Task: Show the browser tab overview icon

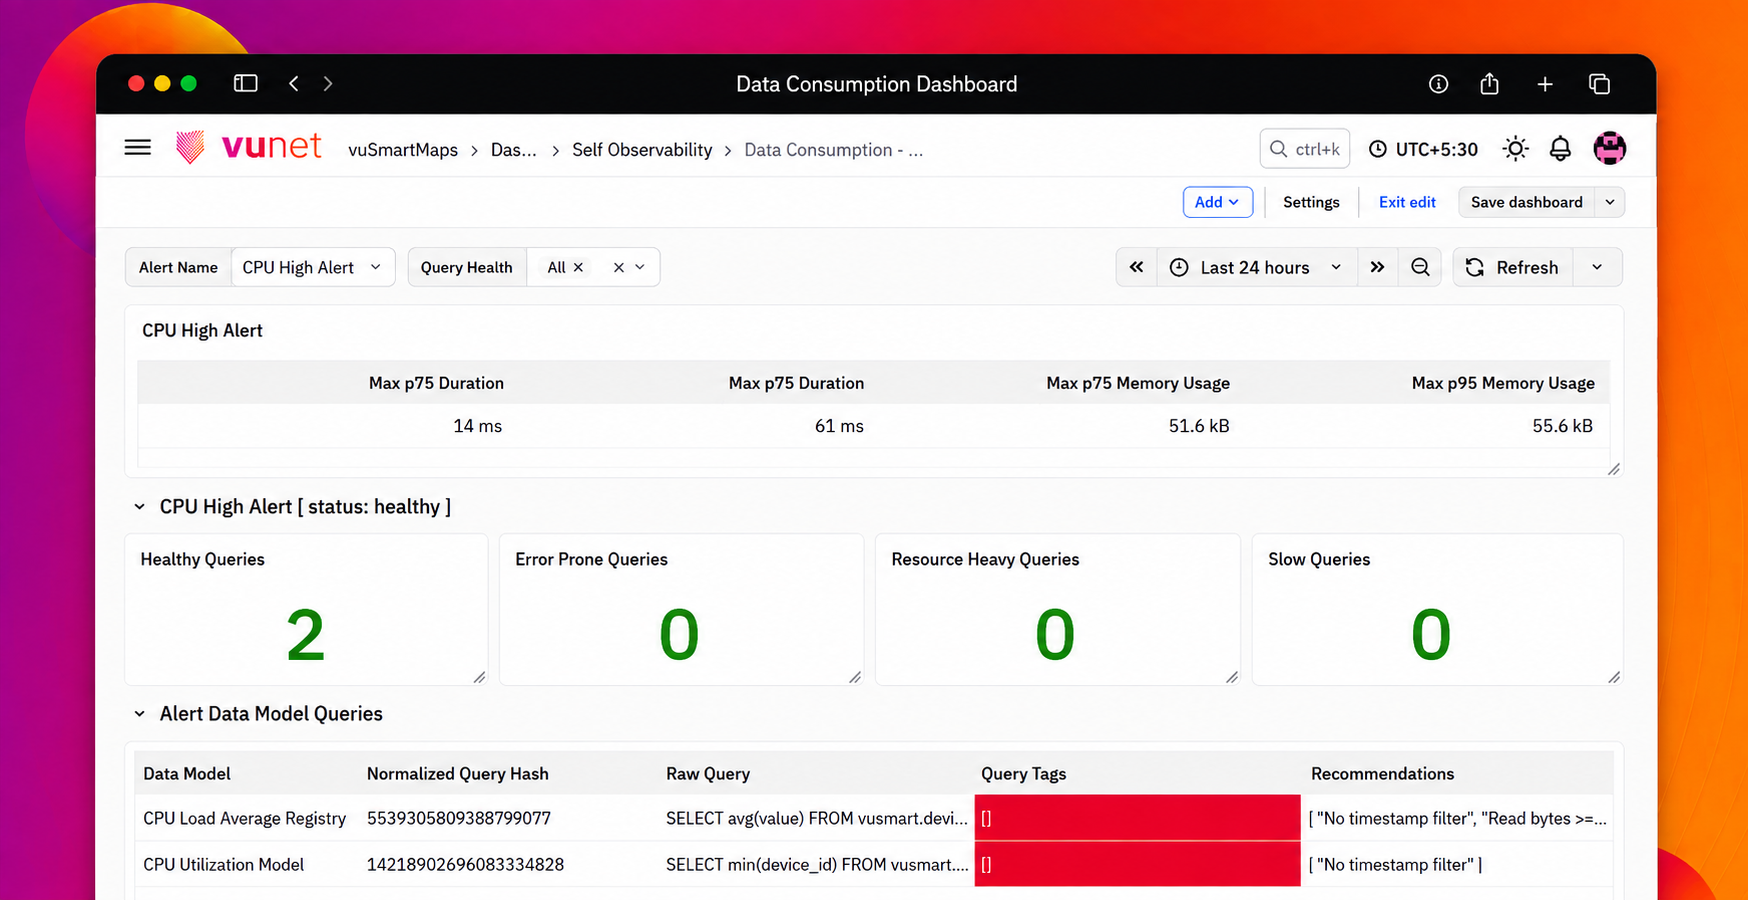Action: click(1599, 84)
